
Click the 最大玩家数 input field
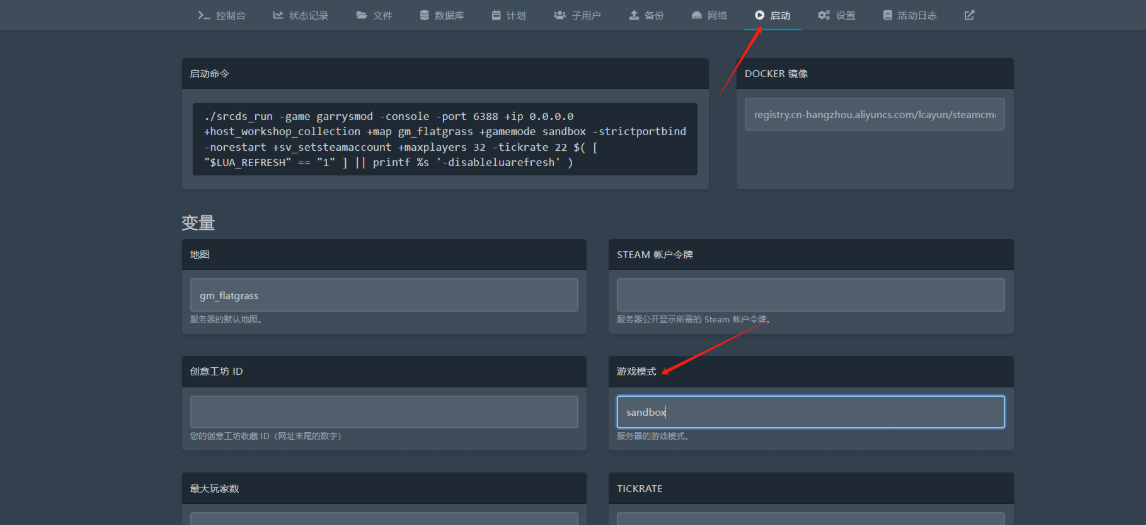pos(384,518)
